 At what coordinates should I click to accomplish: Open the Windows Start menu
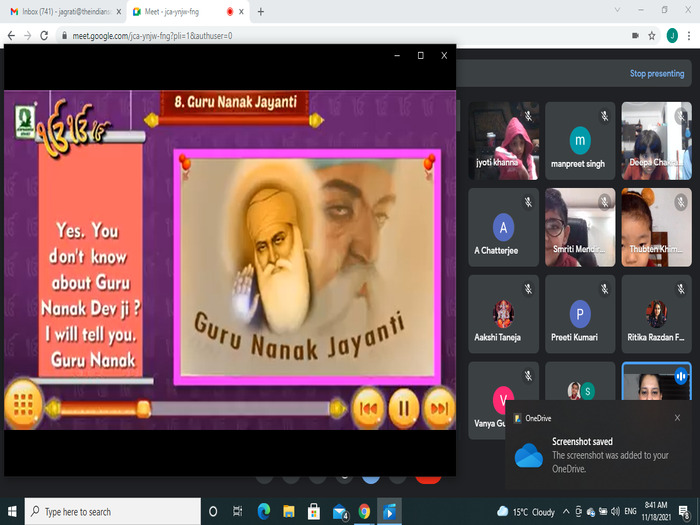pyautogui.click(x=12, y=512)
